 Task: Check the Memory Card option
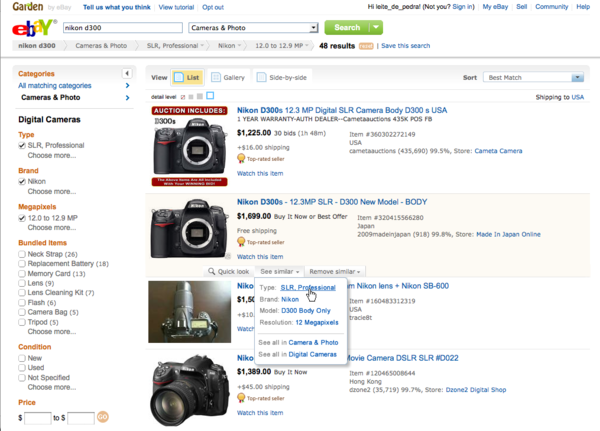coord(22,274)
